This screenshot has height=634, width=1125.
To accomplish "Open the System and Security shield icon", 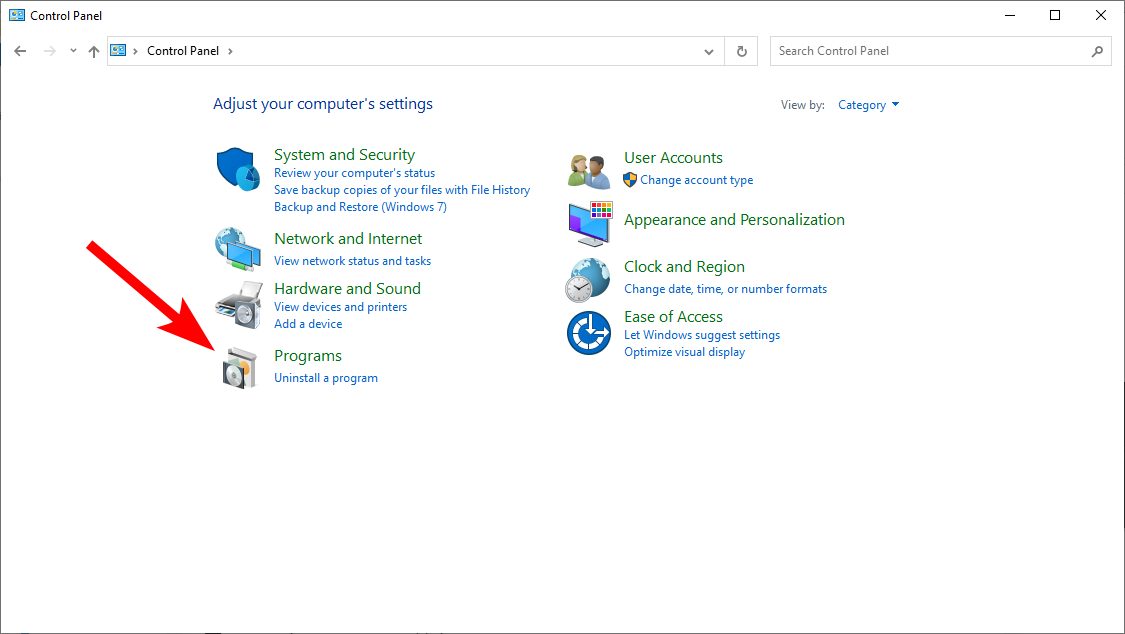I will [238, 169].
